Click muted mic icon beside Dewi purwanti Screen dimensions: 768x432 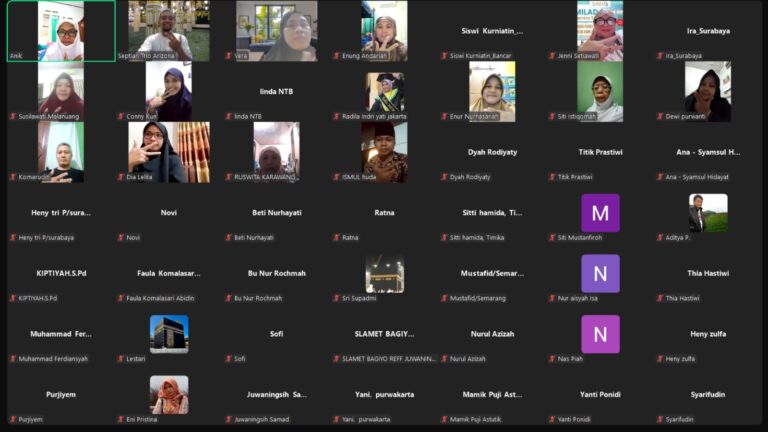coord(659,117)
